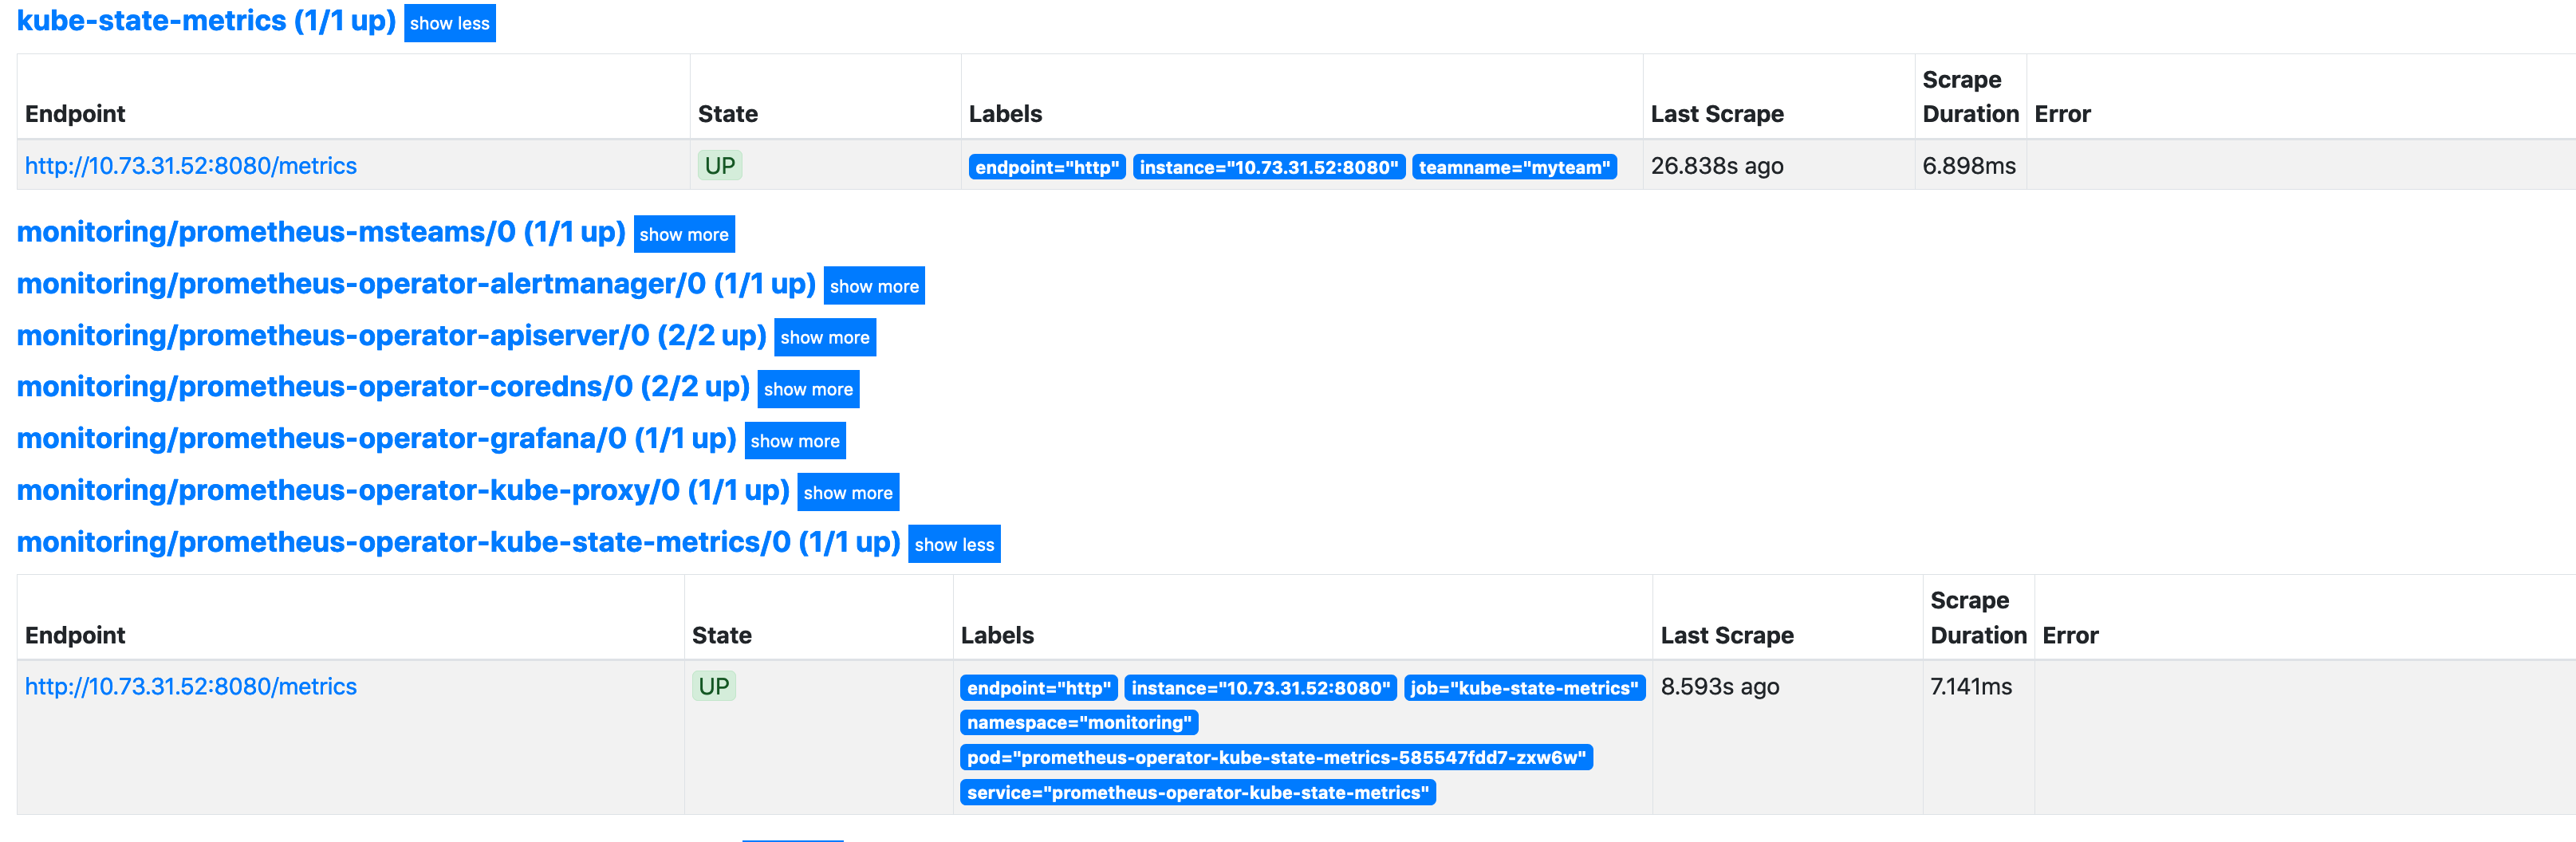Screen dimensions: 2576x842
Task: Show more for prometheus-operator-coredns/0
Action: pyautogui.click(x=808, y=388)
